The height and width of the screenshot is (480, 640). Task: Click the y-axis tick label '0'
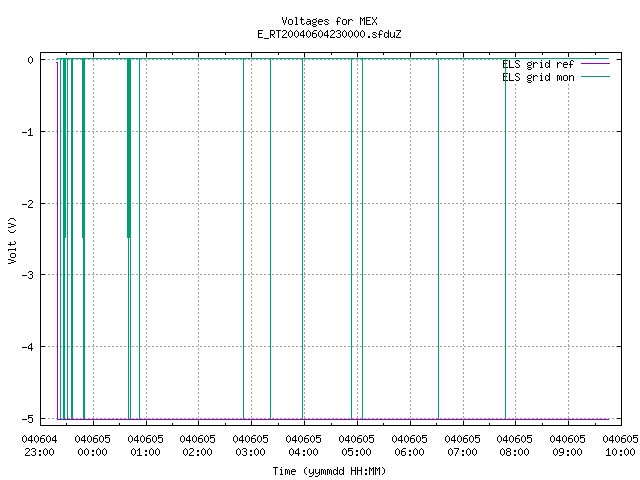31,60
